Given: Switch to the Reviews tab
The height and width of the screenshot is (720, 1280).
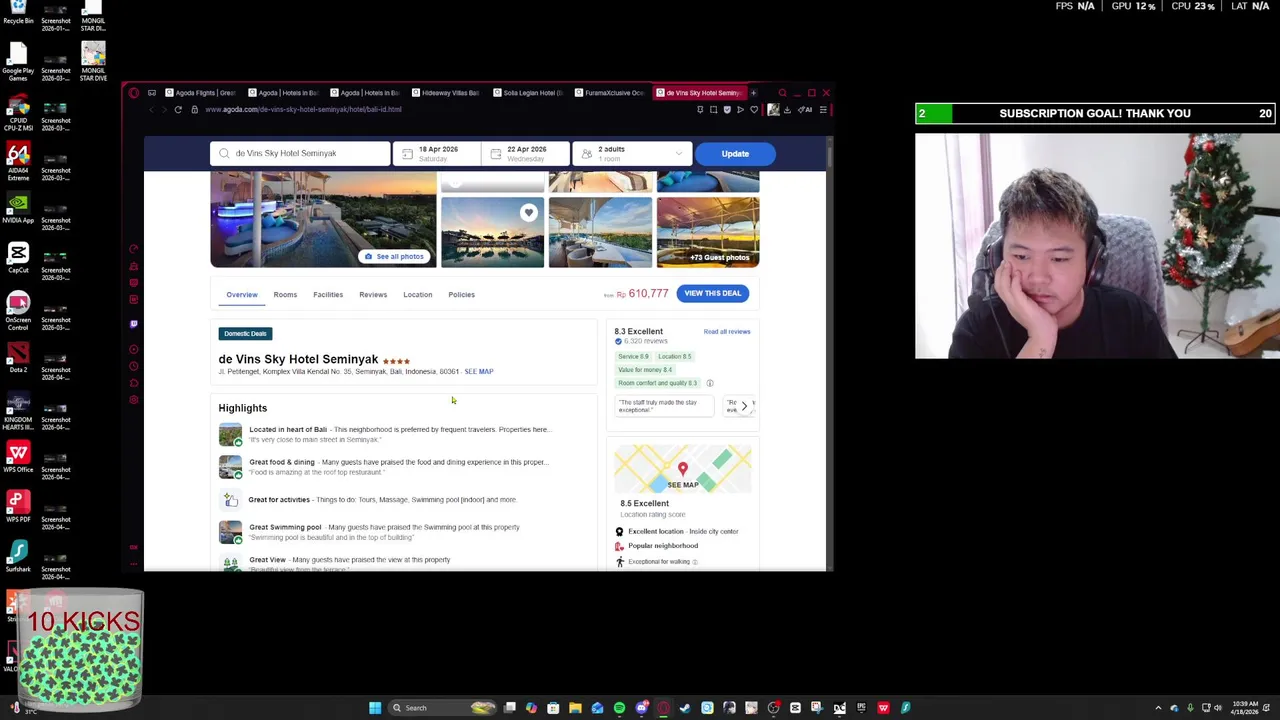Looking at the screenshot, I should coord(373,295).
